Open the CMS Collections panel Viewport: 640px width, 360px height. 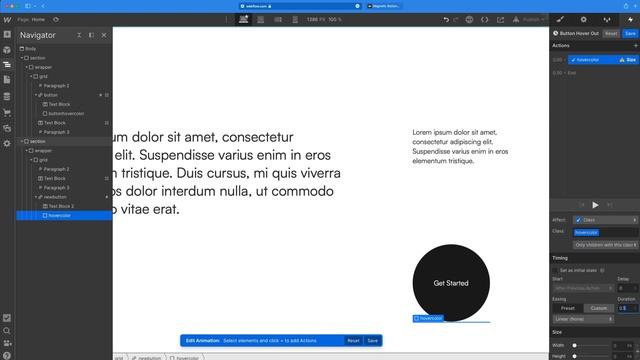tap(7, 96)
